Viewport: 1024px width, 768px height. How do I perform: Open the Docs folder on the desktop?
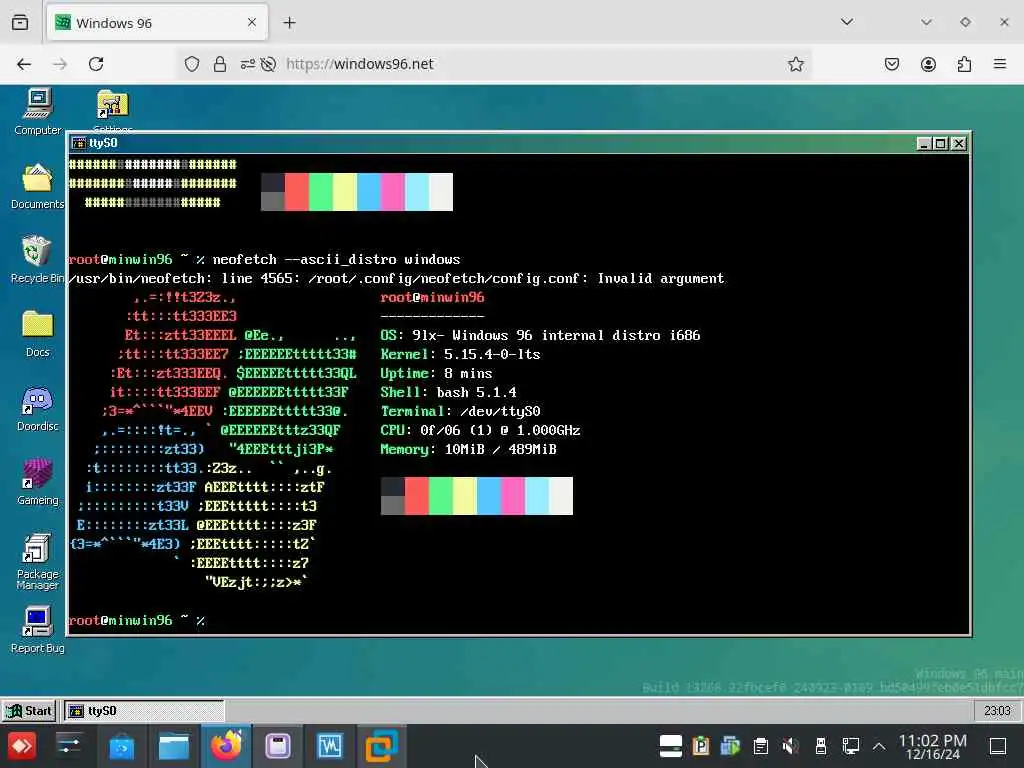coord(37,334)
